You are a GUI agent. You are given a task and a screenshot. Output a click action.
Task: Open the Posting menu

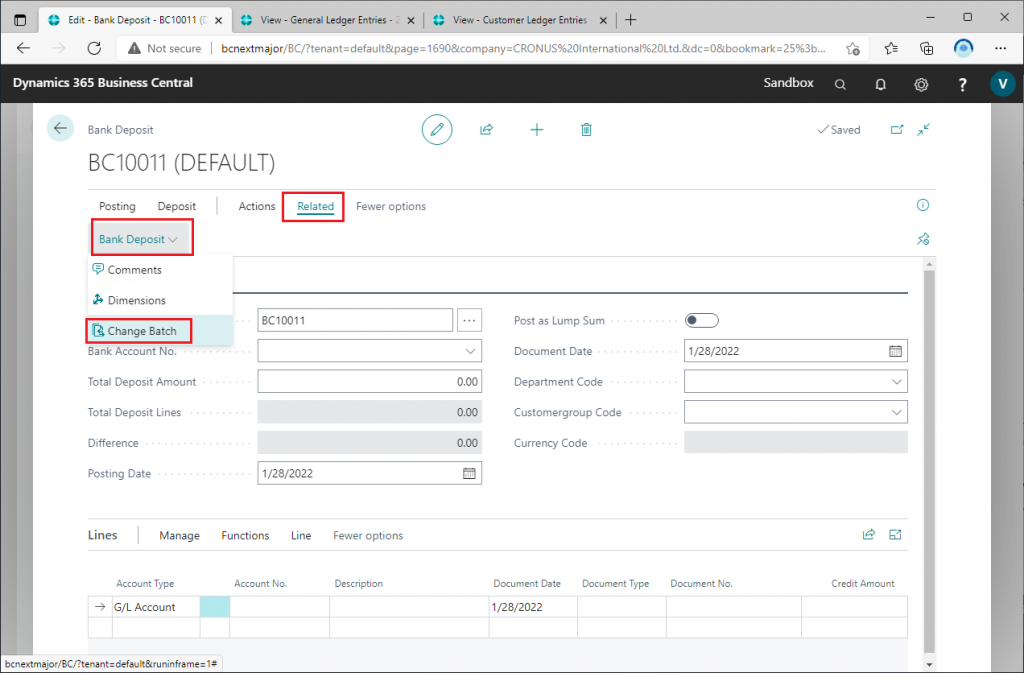point(118,206)
